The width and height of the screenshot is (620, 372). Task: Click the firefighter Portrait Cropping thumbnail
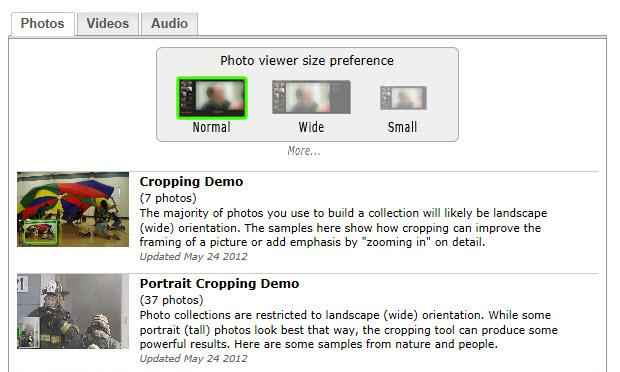pos(73,311)
